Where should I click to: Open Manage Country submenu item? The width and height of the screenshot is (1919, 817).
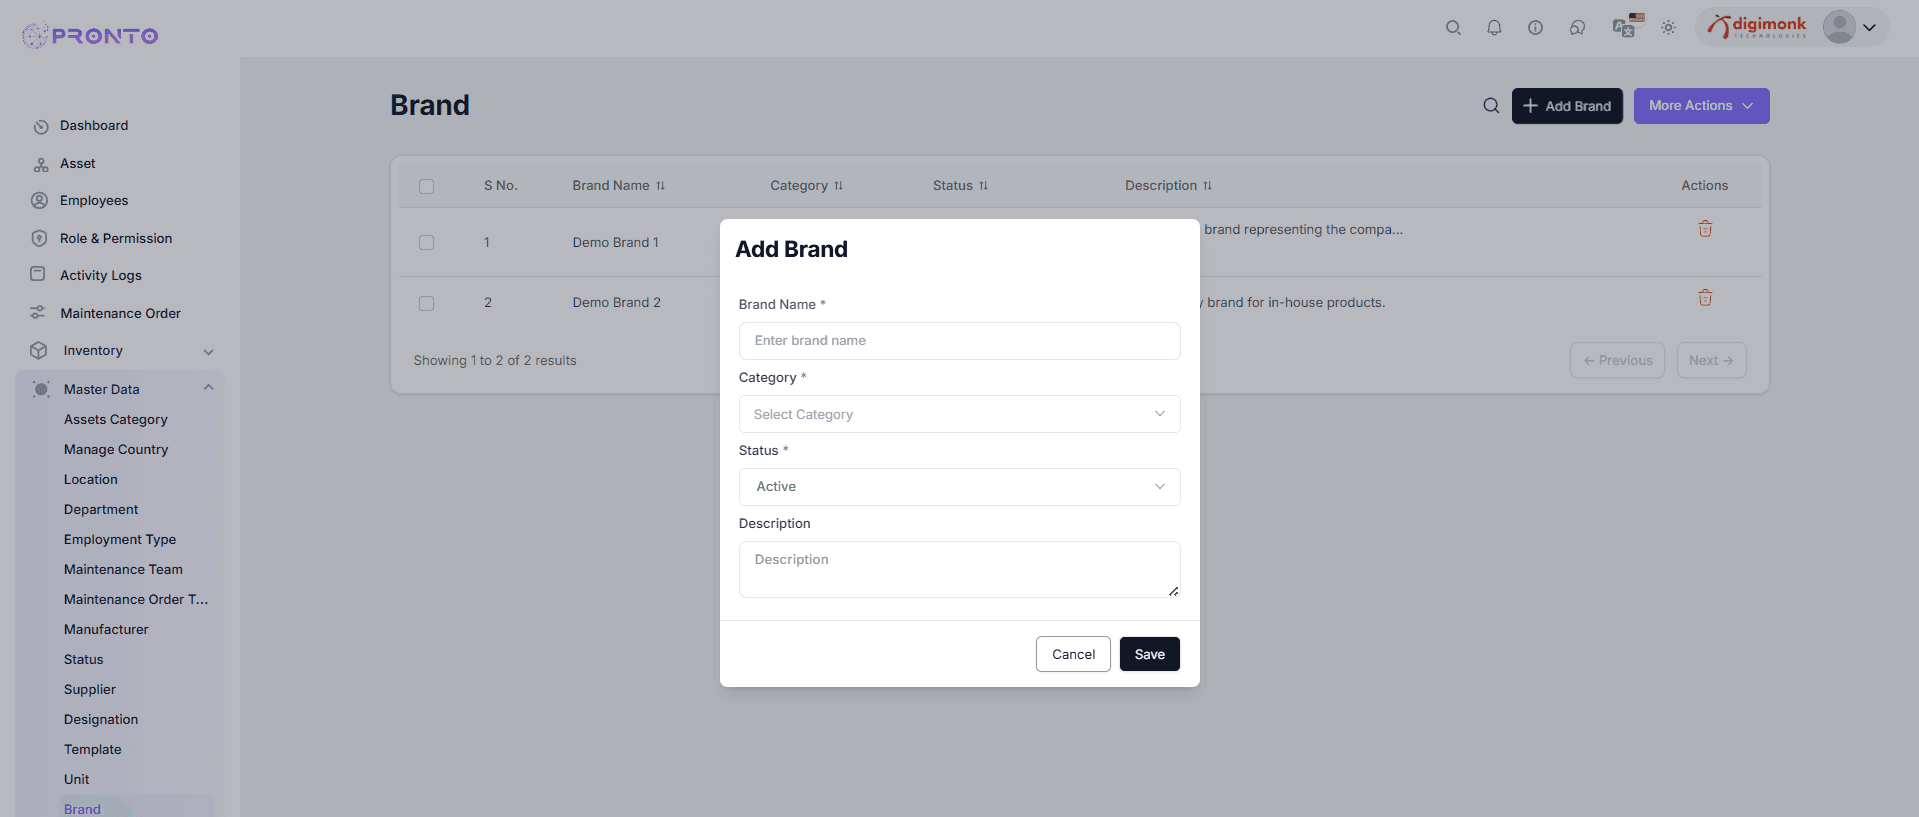[x=116, y=450]
